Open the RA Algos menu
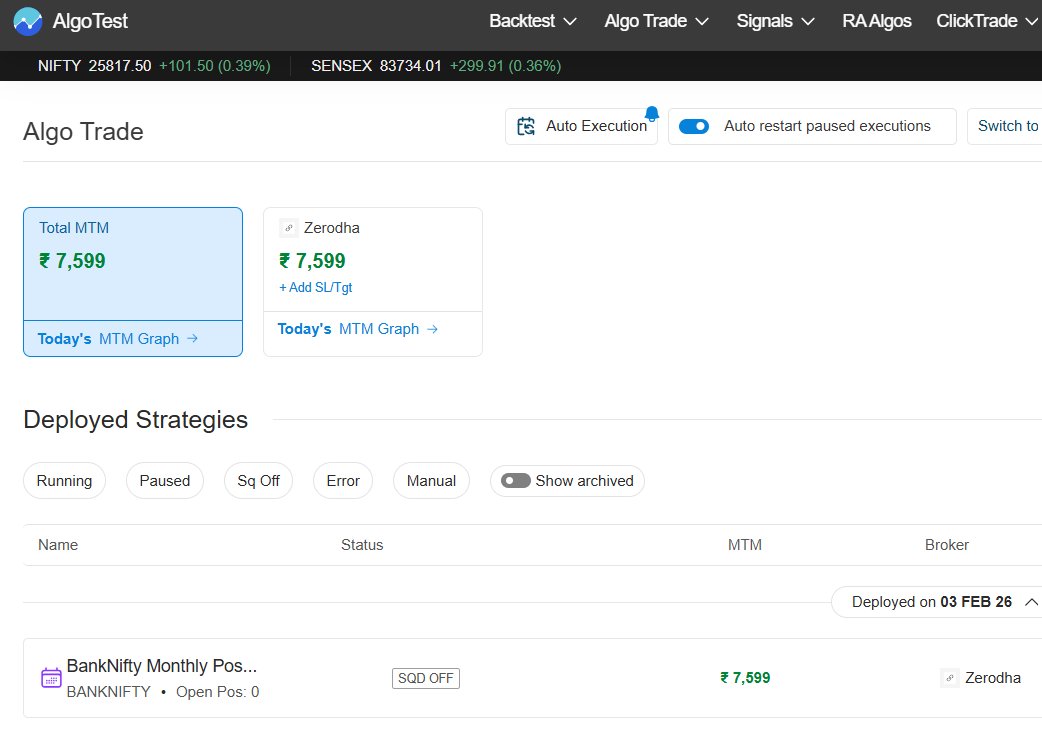Image resolution: width=1042 pixels, height=740 pixels. pos(877,20)
